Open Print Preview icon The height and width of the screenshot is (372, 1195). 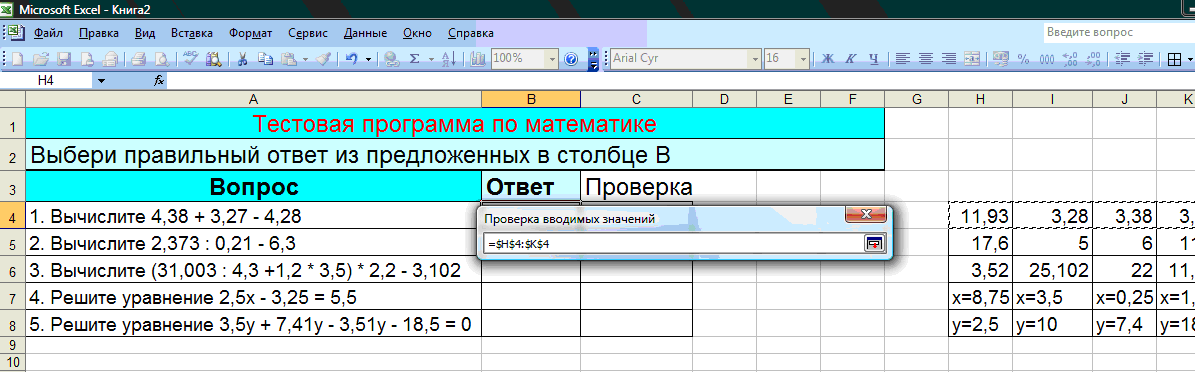point(162,59)
